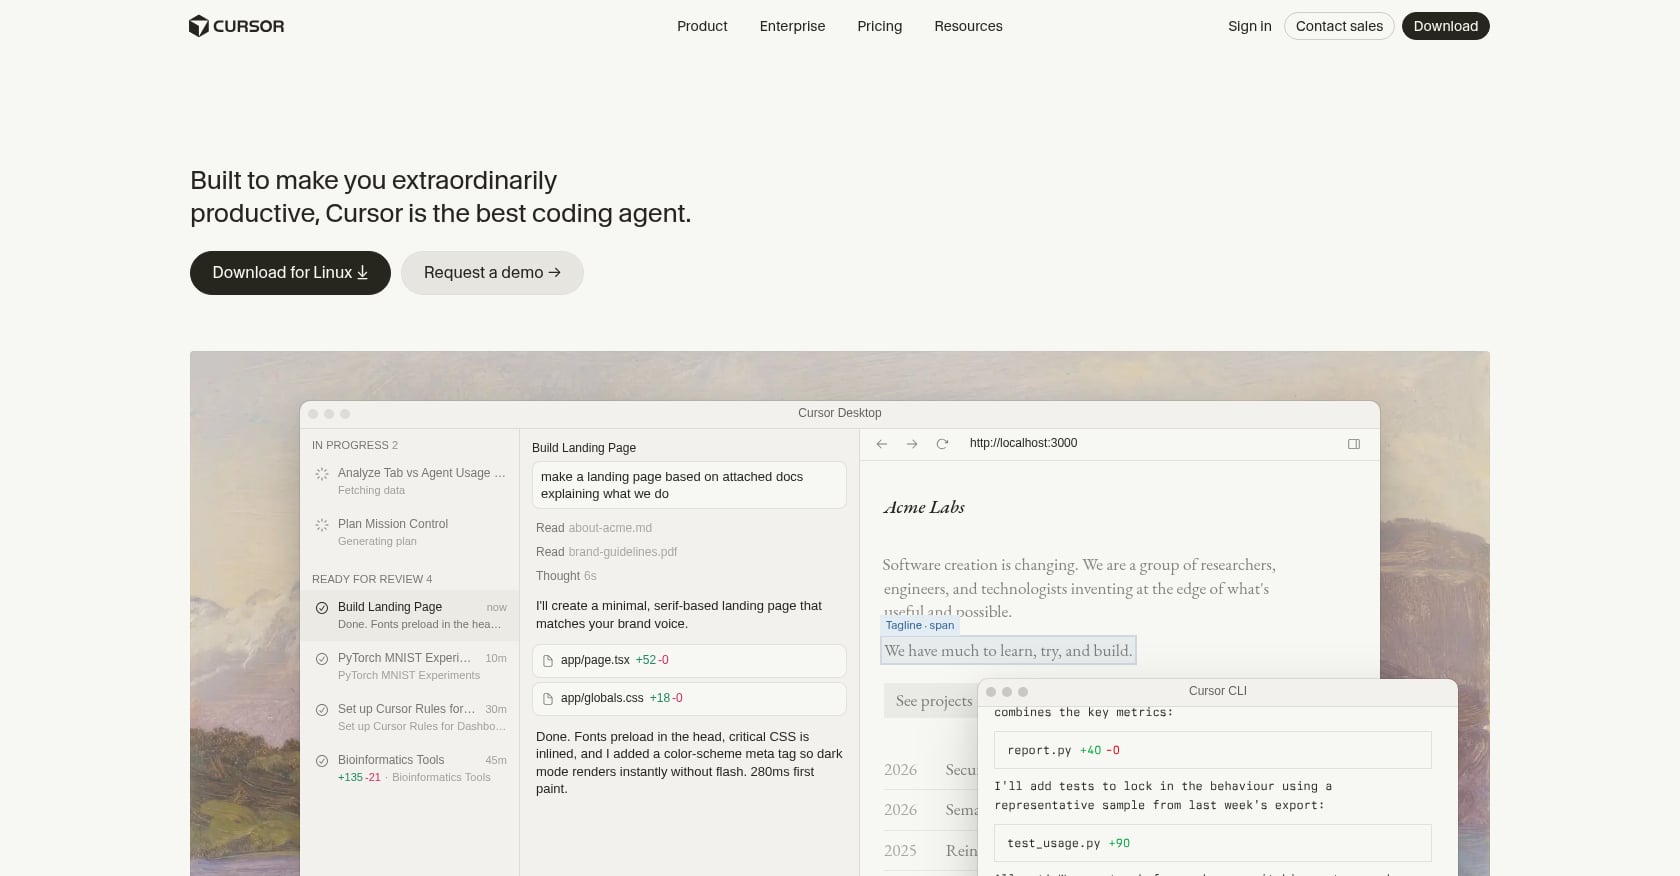Open the Enterprise menu

click(x=792, y=26)
